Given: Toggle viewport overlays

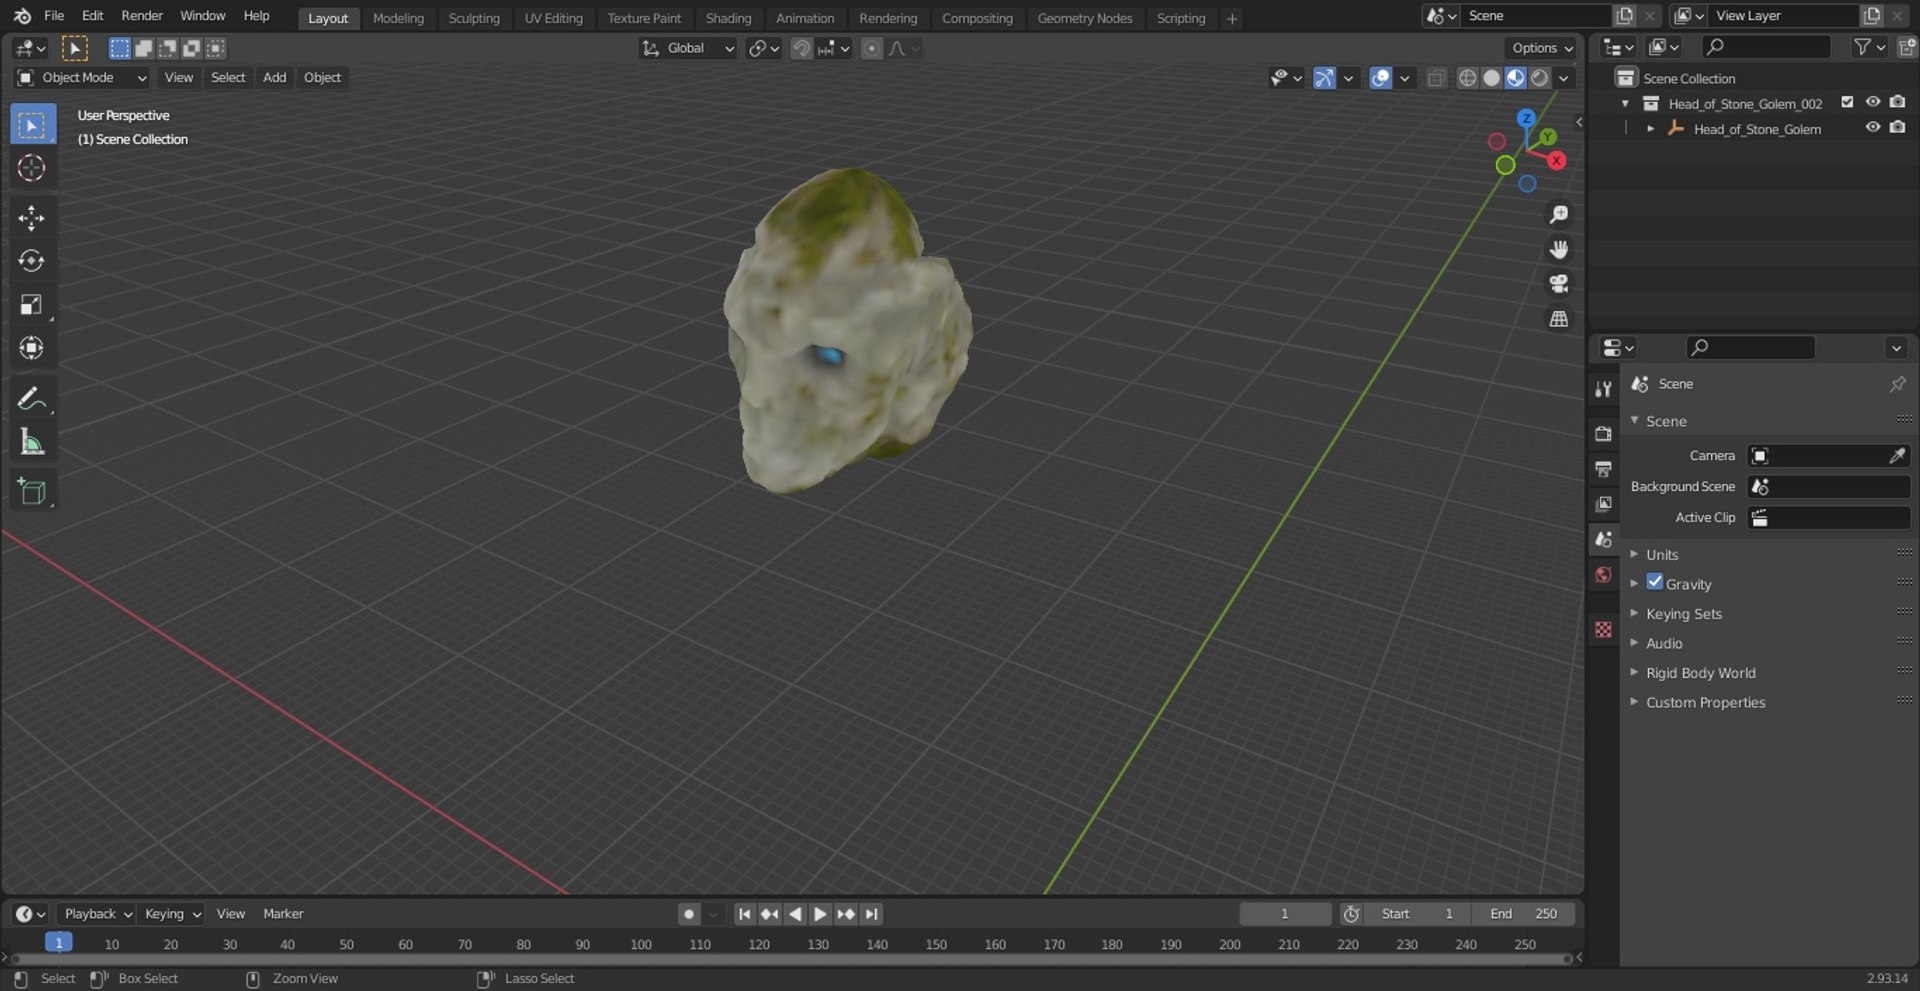Looking at the screenshot, I should (x=1381, y=78).
